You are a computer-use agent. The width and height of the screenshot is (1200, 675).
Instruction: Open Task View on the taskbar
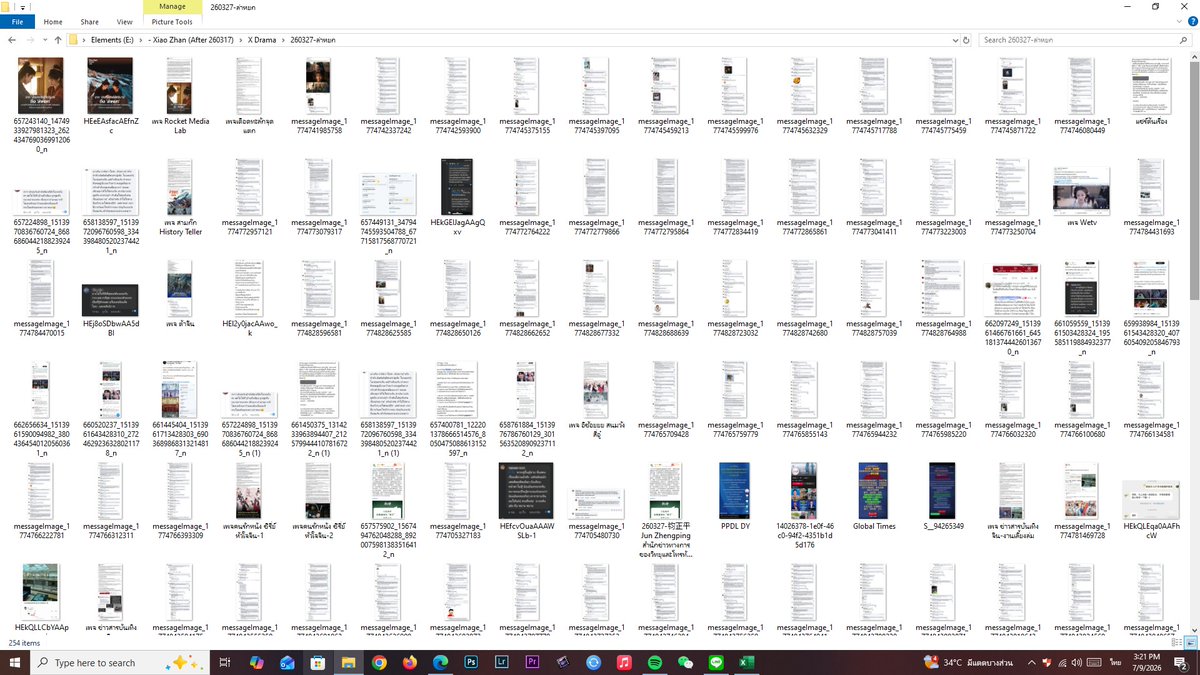coord(224,662)
